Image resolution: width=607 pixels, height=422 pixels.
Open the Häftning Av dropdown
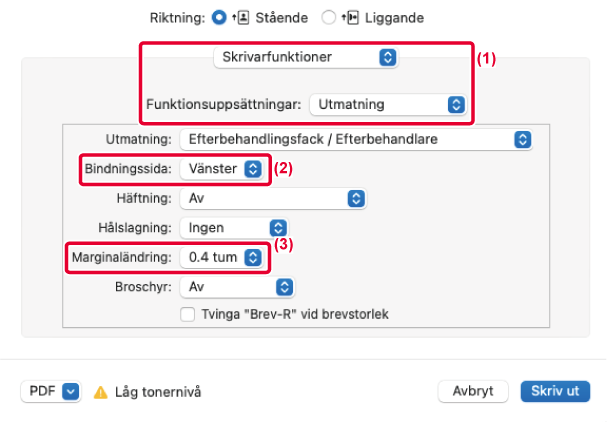[273, 199]
